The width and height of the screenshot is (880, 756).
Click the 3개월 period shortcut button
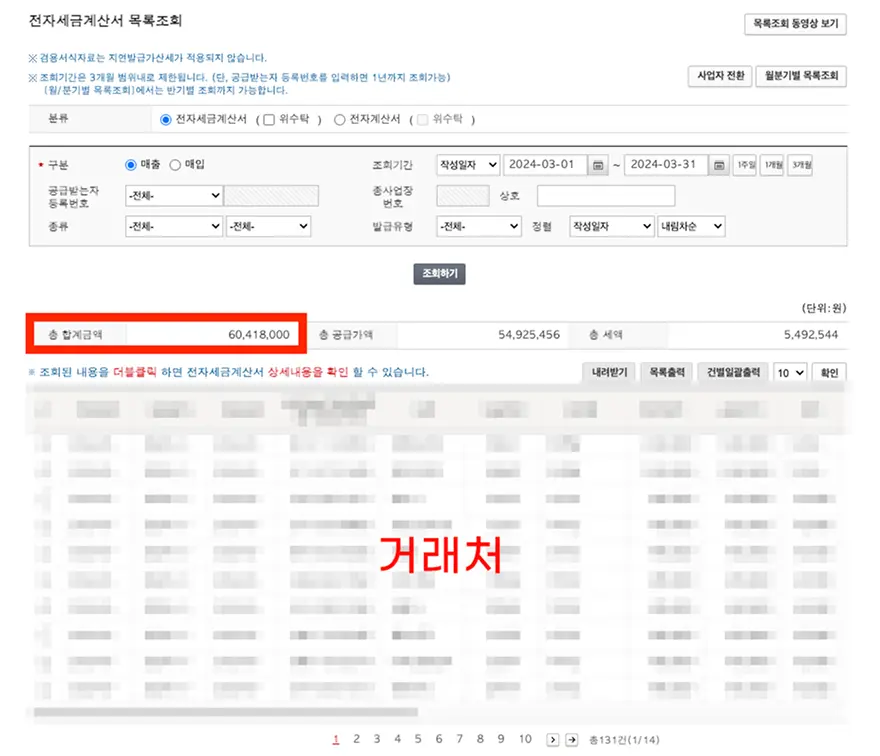[799, 165]
